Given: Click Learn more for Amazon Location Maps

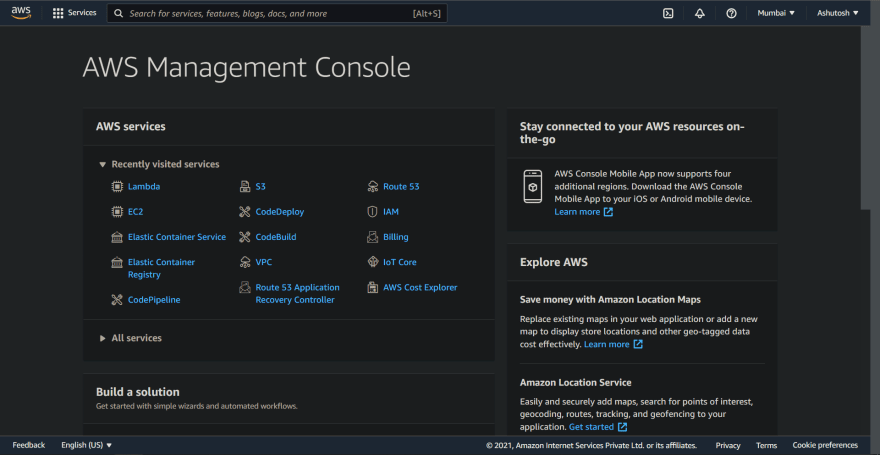Looking at the screenshot, I should click(x=607, y=344).
